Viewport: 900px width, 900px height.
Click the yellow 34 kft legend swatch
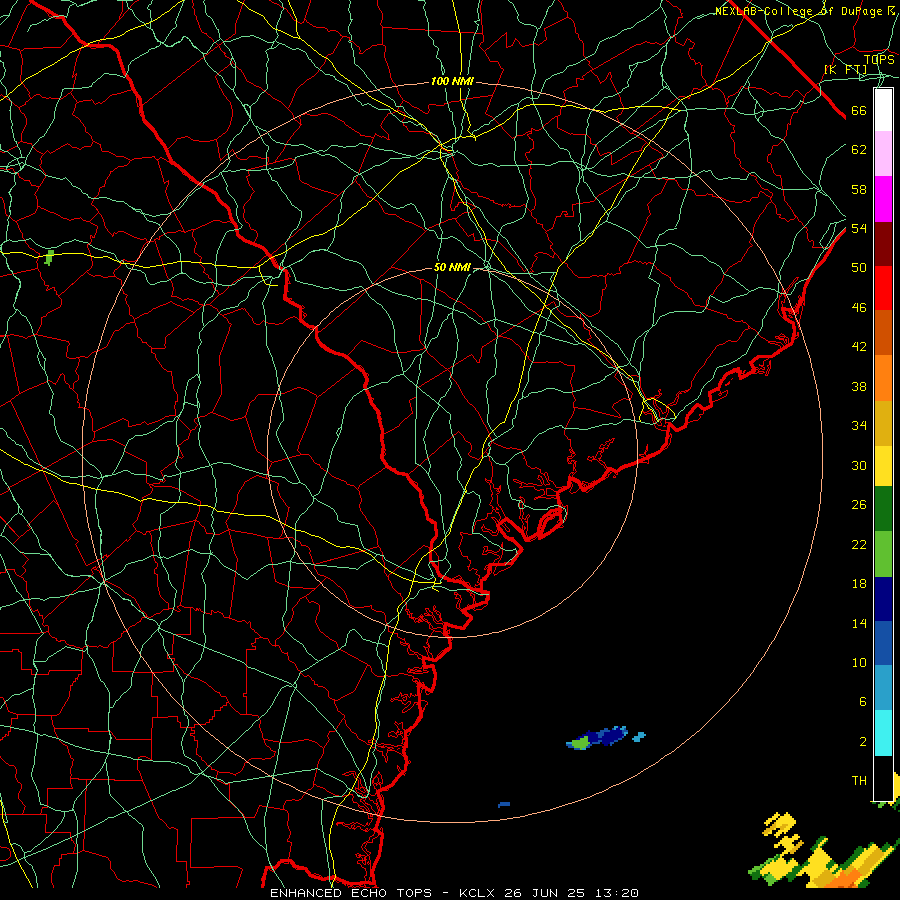(883, 466)
